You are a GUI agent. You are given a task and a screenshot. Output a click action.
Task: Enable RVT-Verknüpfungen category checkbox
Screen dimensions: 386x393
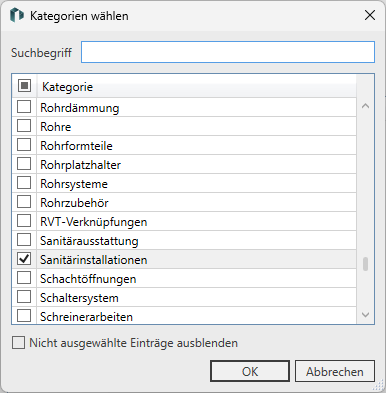tap(24, 221)
